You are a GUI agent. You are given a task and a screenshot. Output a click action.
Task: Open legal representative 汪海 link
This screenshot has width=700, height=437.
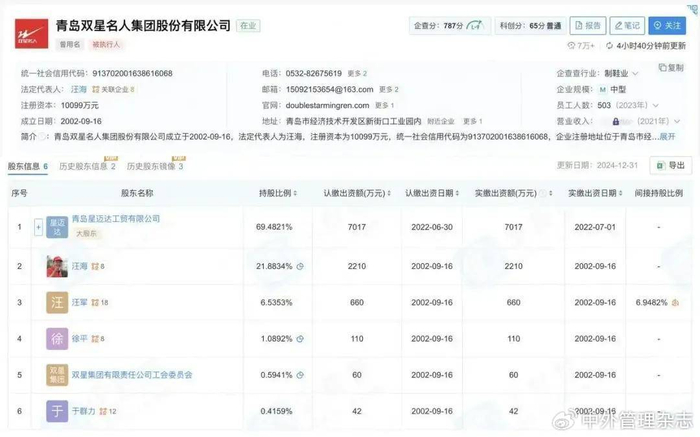coord(79,89)
